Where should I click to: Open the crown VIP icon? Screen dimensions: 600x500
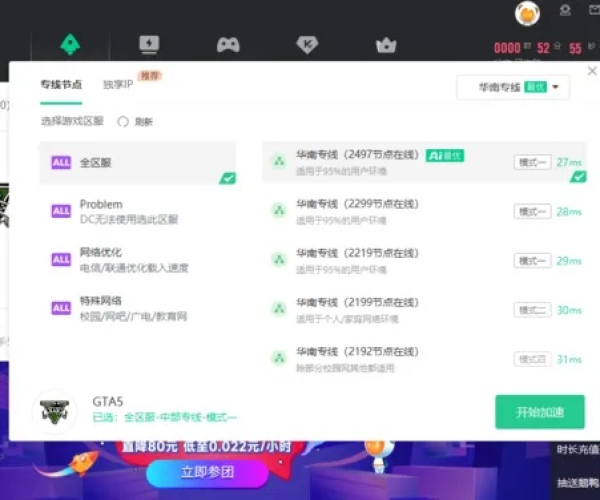point(386,45)
